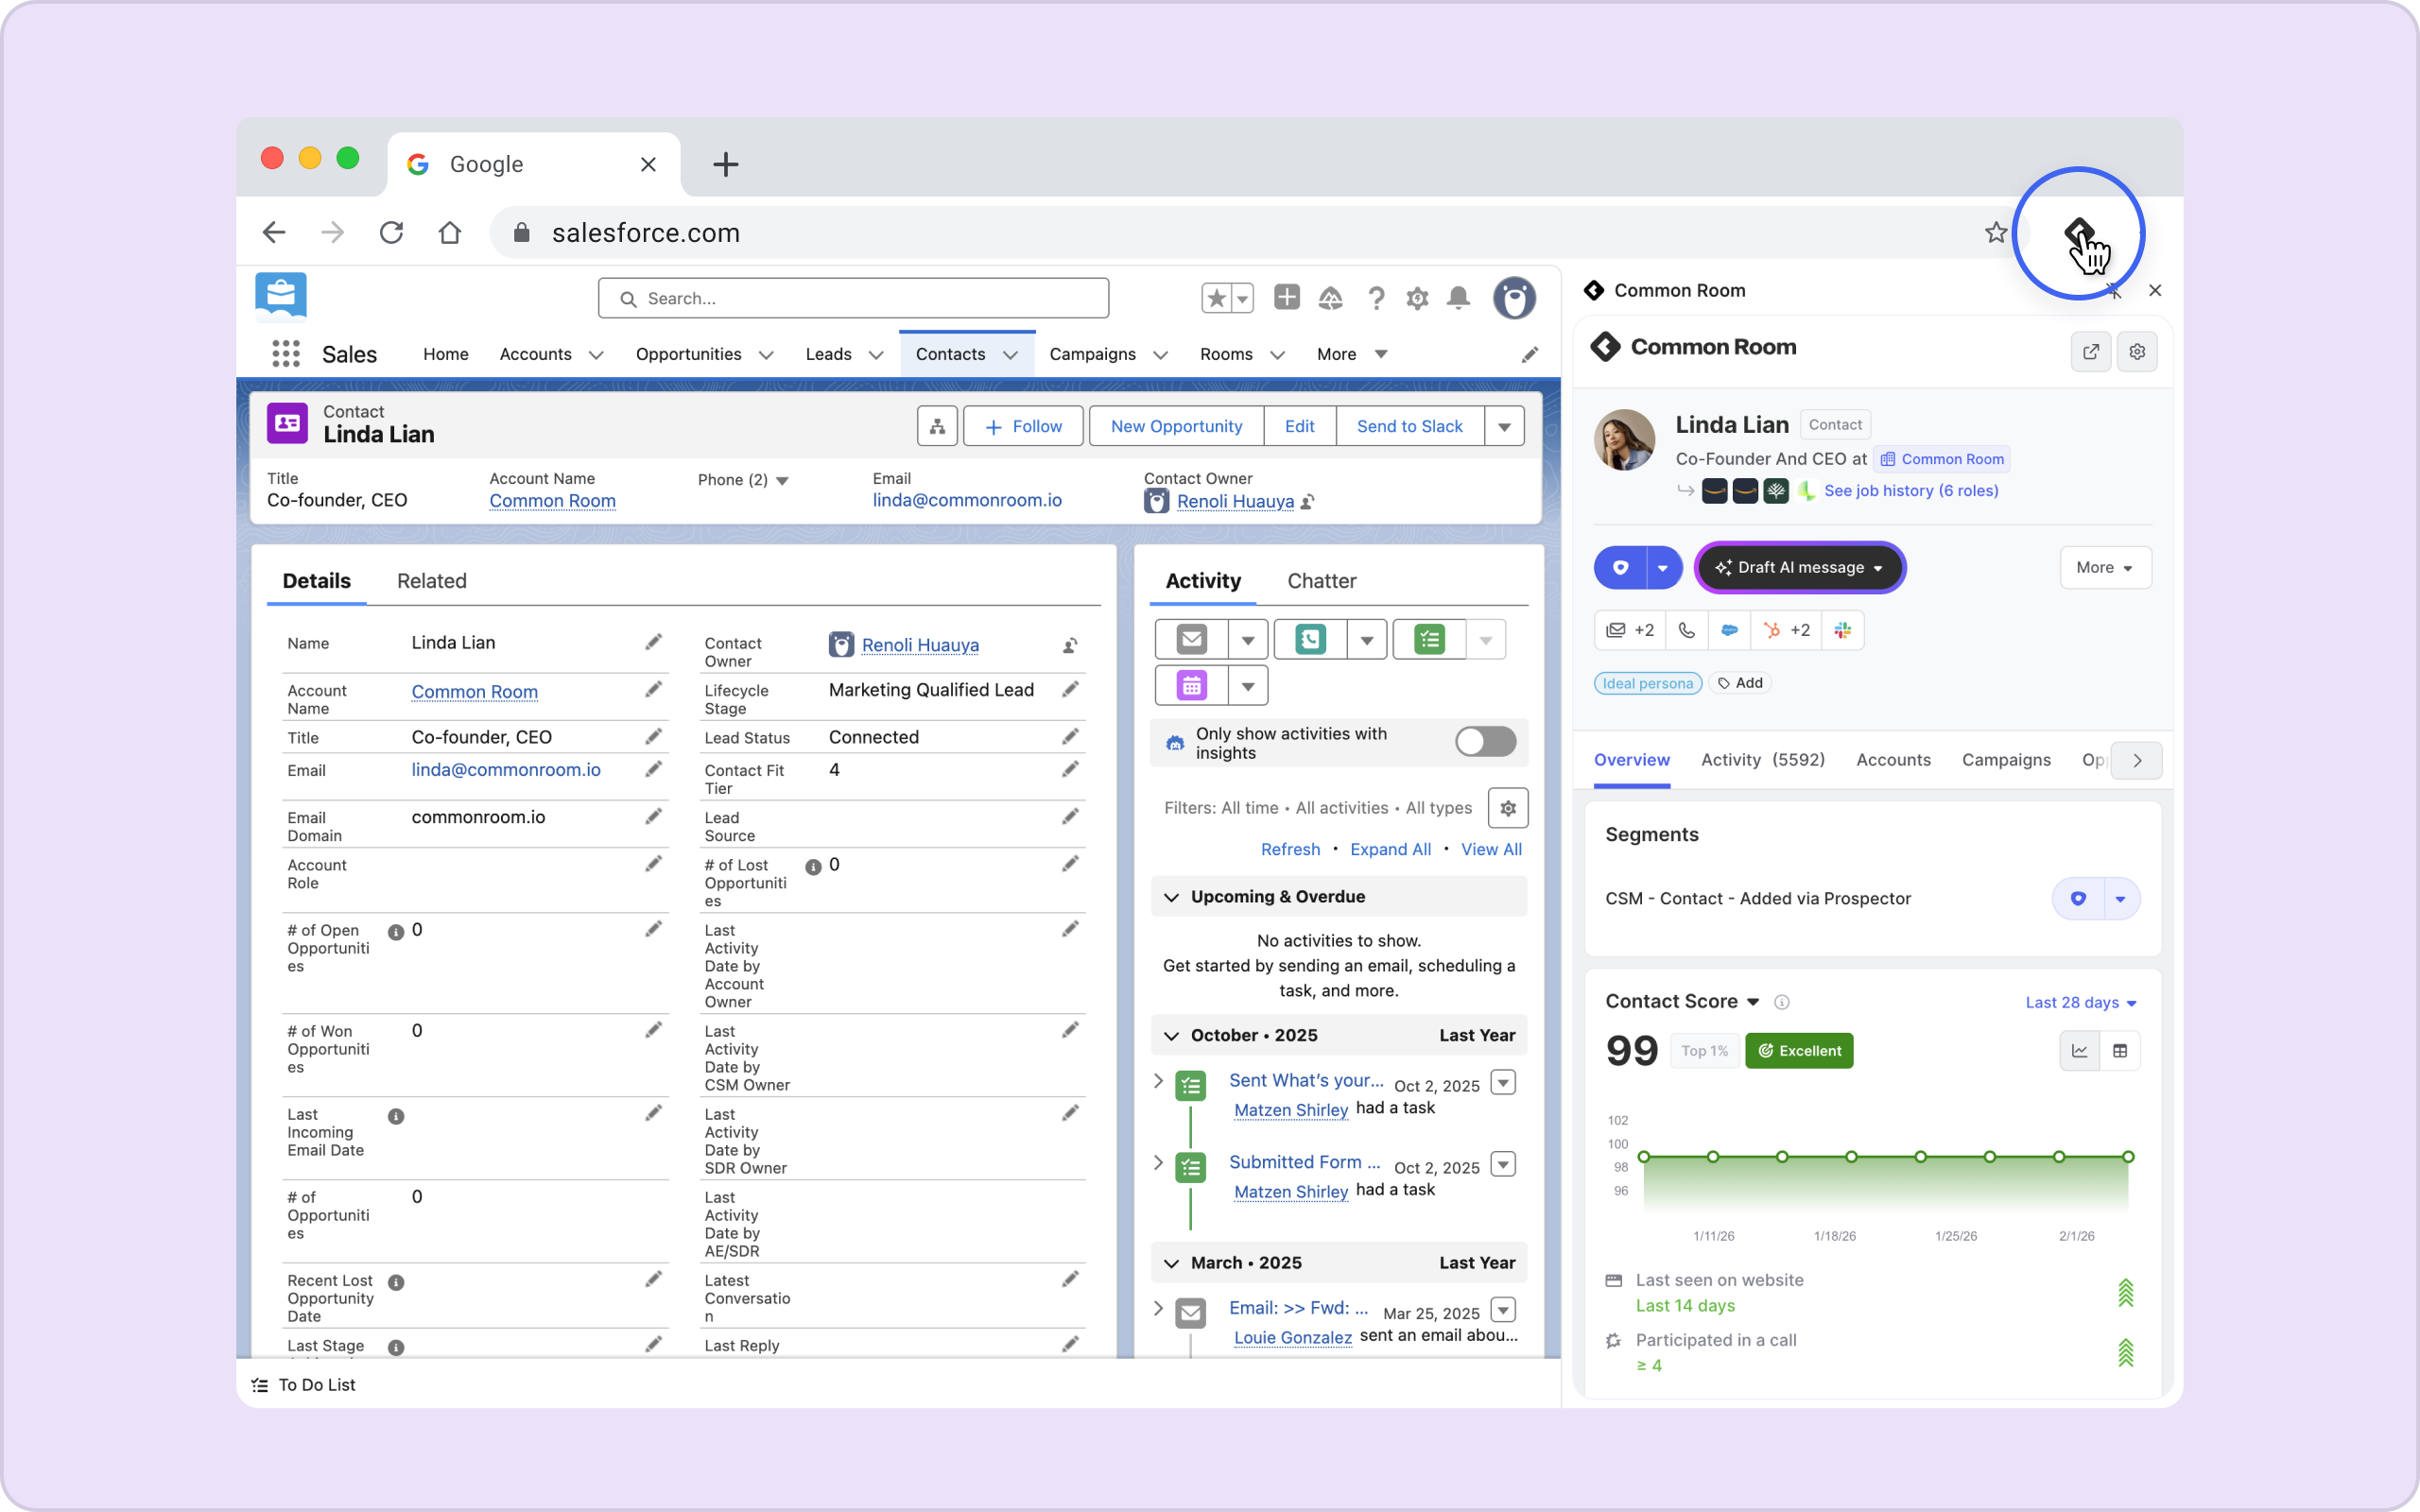This screenshot has height=1512, width=2420.
Task: Open the Last 28 days dropdown
Action: [2080, 1003]
